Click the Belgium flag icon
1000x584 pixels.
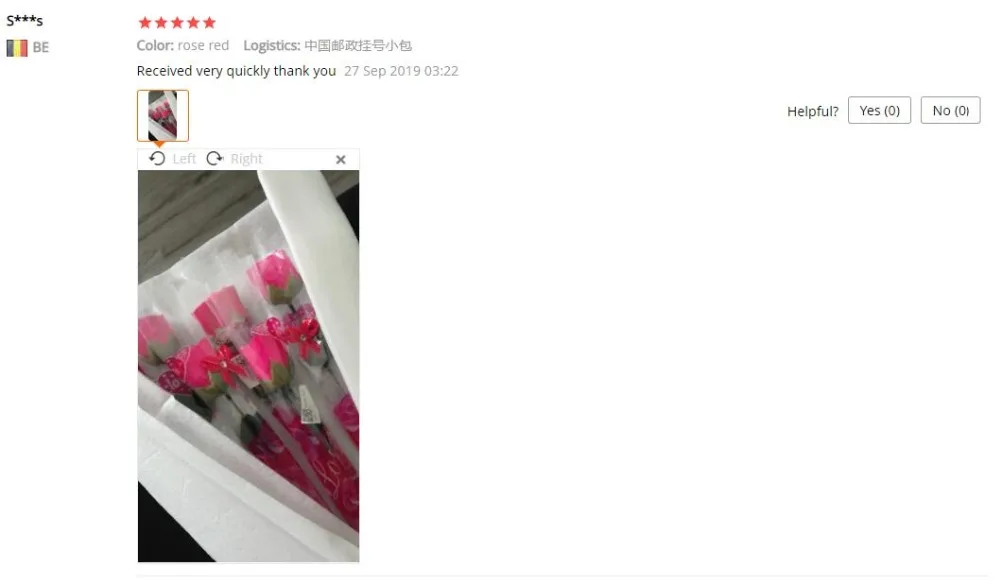[17, 48]
